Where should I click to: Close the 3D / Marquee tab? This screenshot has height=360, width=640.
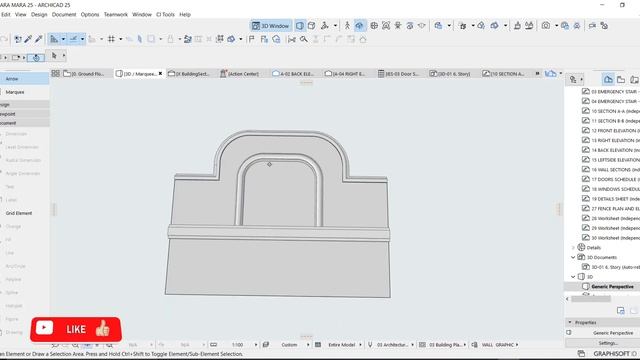point(160,73)
